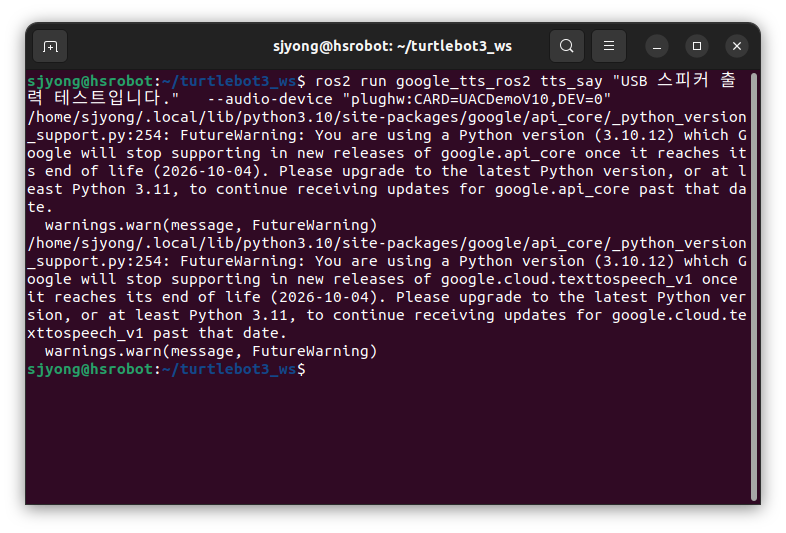Click the blue "~/turtlebot3_ws" path in the last prompt
786x533 pixels.
(x=230, y=370)
